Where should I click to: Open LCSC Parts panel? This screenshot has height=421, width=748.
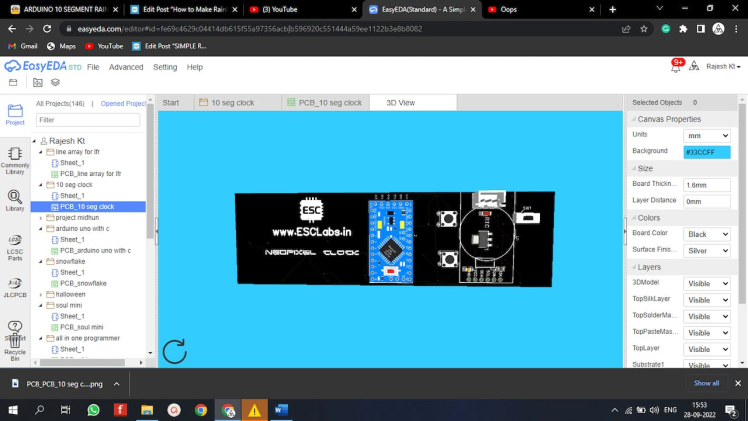(15, 248)
